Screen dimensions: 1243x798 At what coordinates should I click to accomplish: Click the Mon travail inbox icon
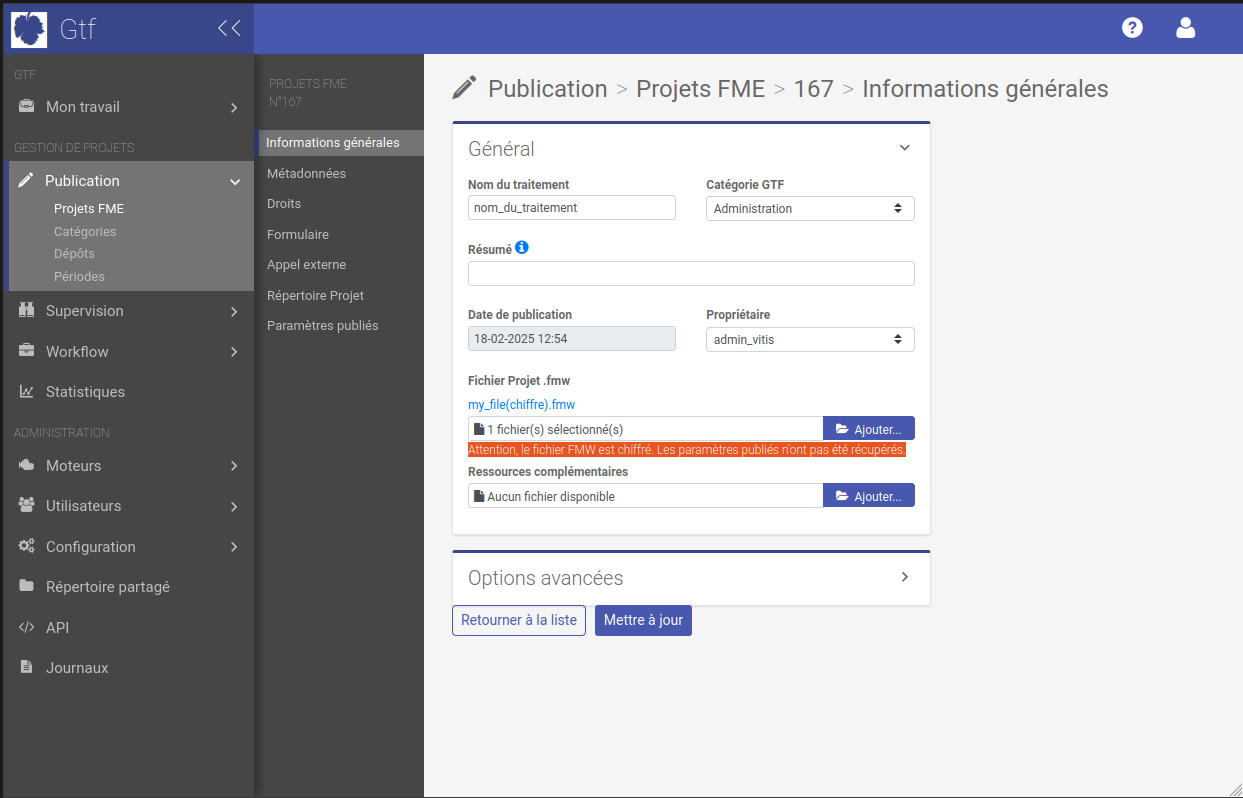(x=27, y=107)
